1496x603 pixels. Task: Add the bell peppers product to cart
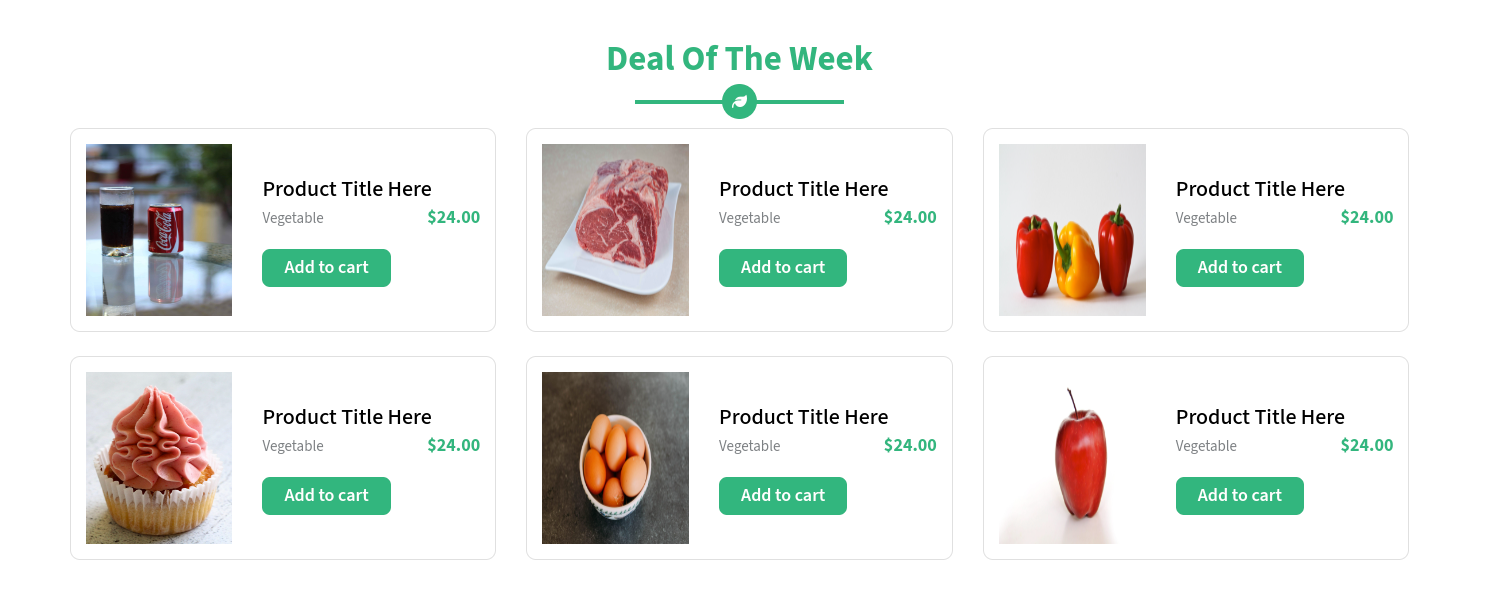coord(1240,268)
